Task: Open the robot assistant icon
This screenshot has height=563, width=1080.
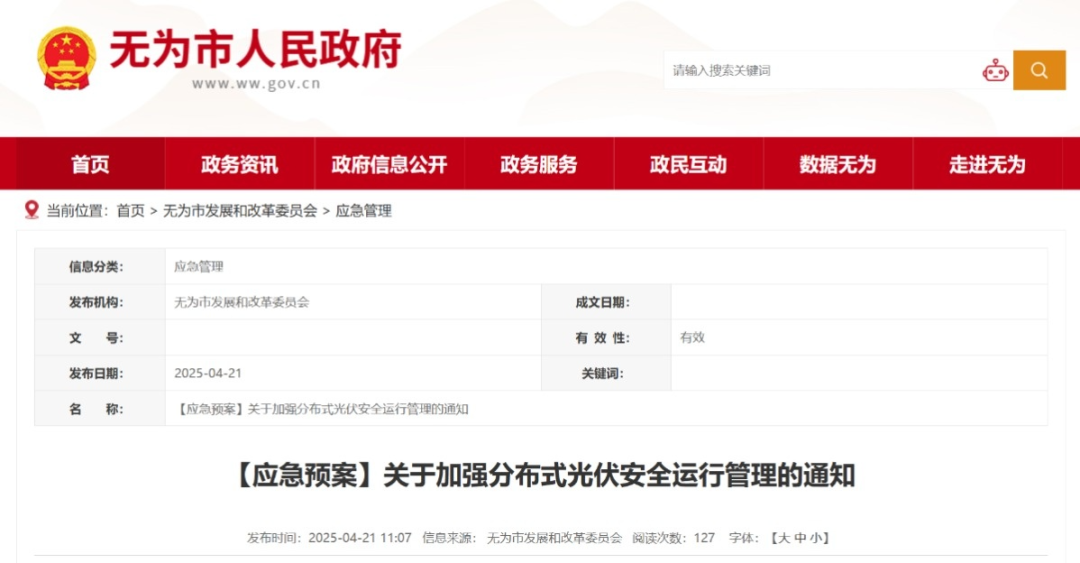Action: (x=995, y=70)
